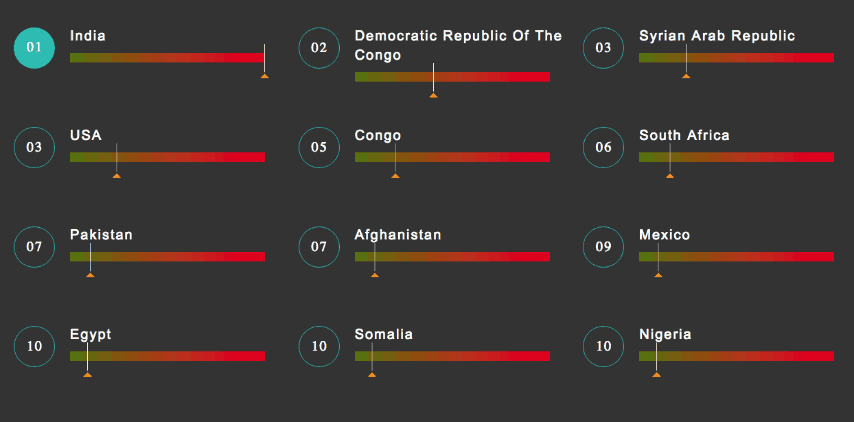Click the rank circle beside Egypt

coord(34,346)
